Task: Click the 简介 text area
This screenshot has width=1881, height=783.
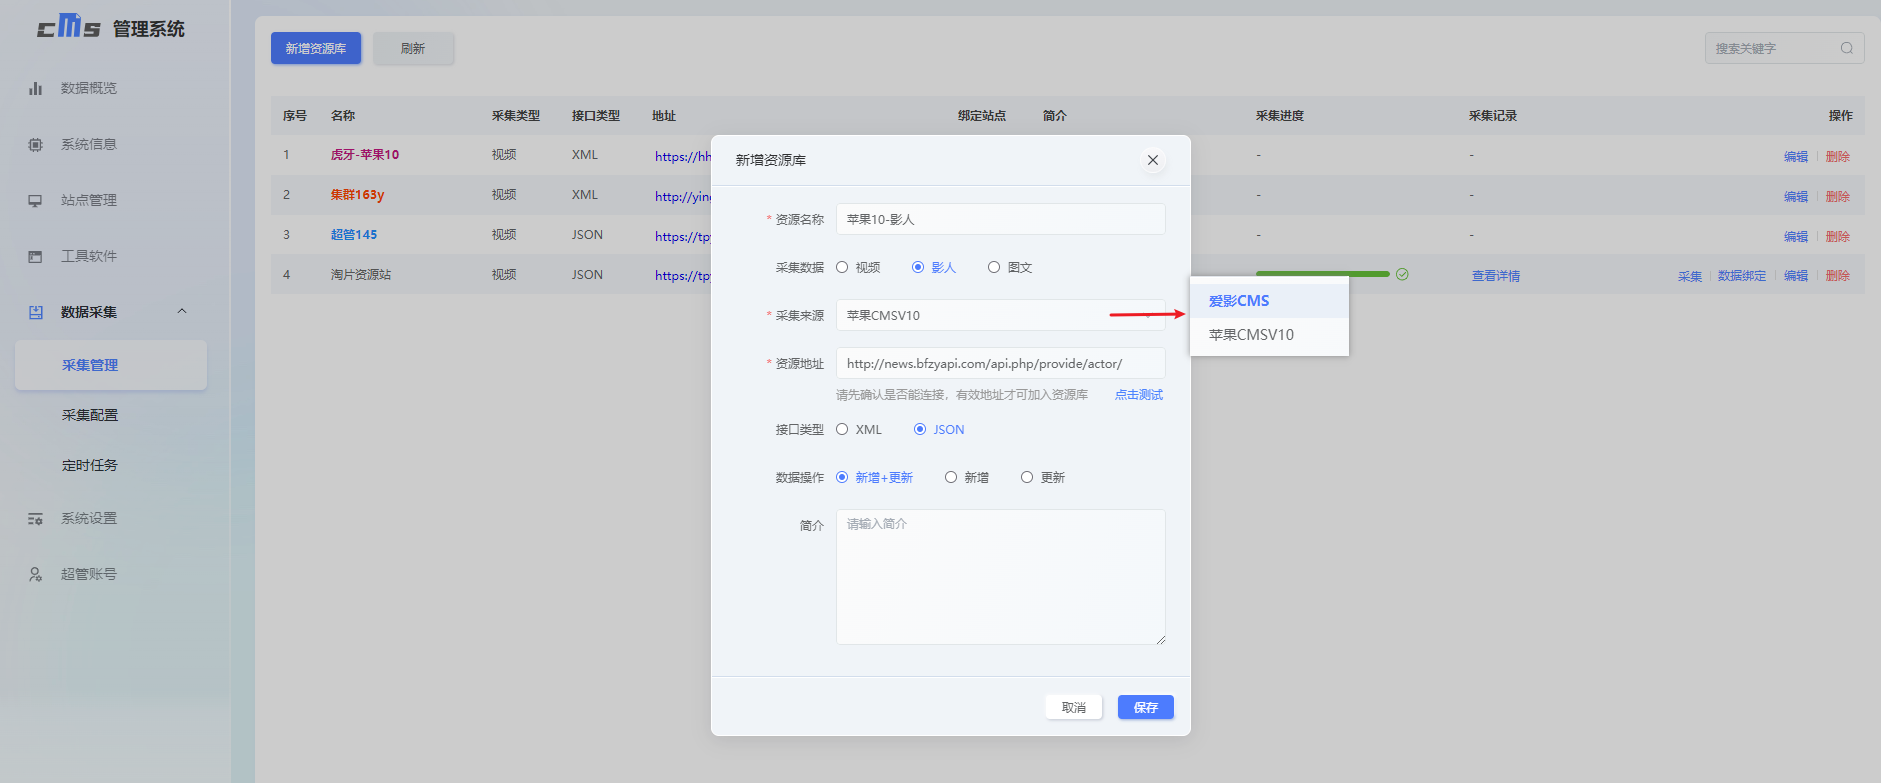Action: pos(1001,577)
